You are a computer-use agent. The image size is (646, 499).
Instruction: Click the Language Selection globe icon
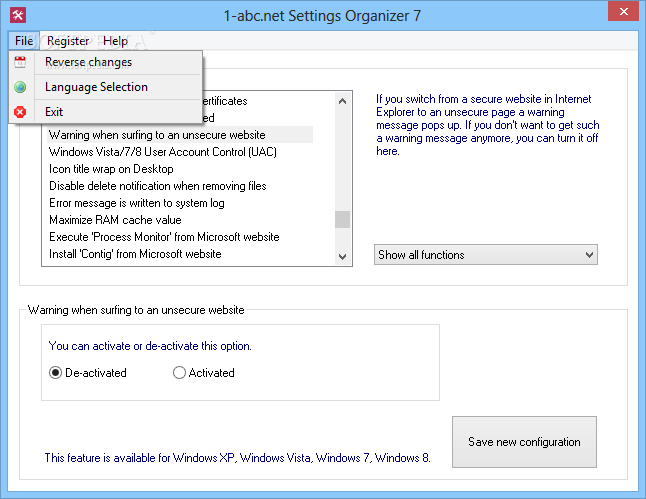pyautogui.click(x=20, y=87)
